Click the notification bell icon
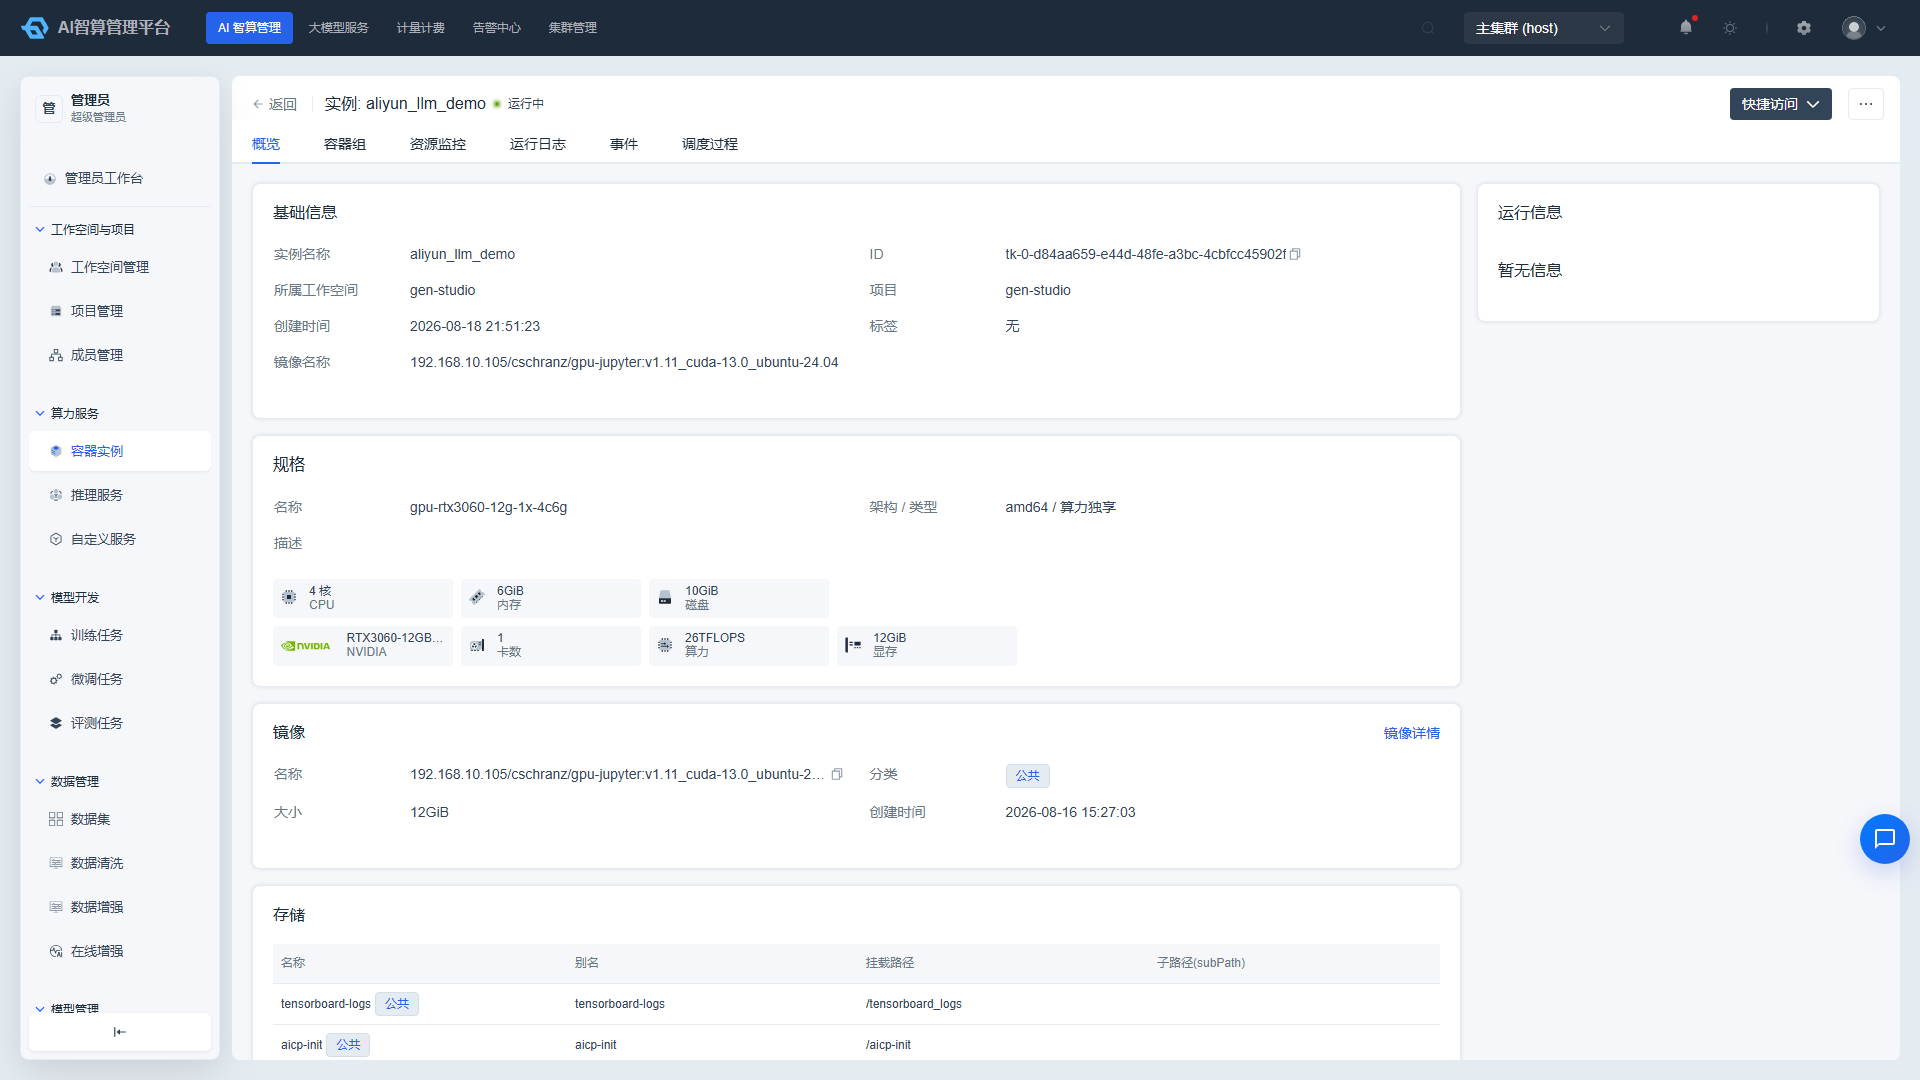The image size is (1920, 1080). (x=1686, y=28)
